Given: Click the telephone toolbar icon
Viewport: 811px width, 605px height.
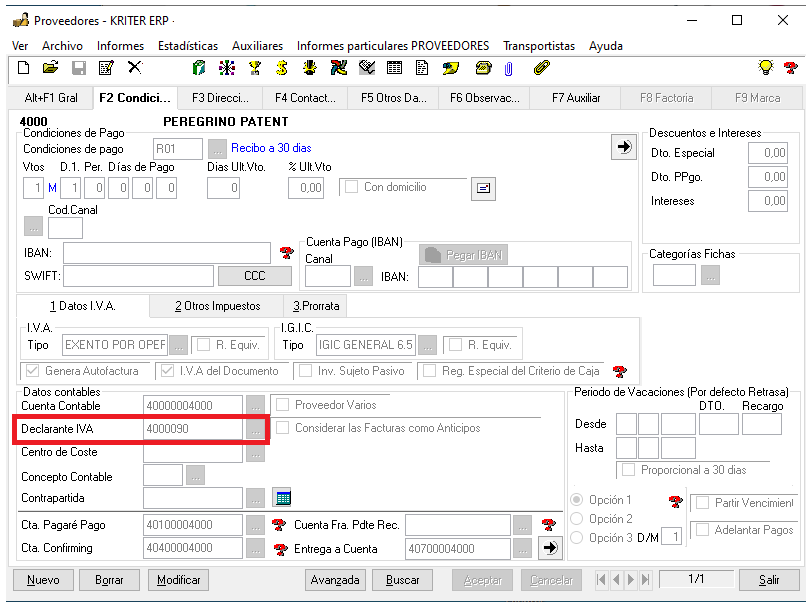Looking at the screenshot, I should coord(484,68).
